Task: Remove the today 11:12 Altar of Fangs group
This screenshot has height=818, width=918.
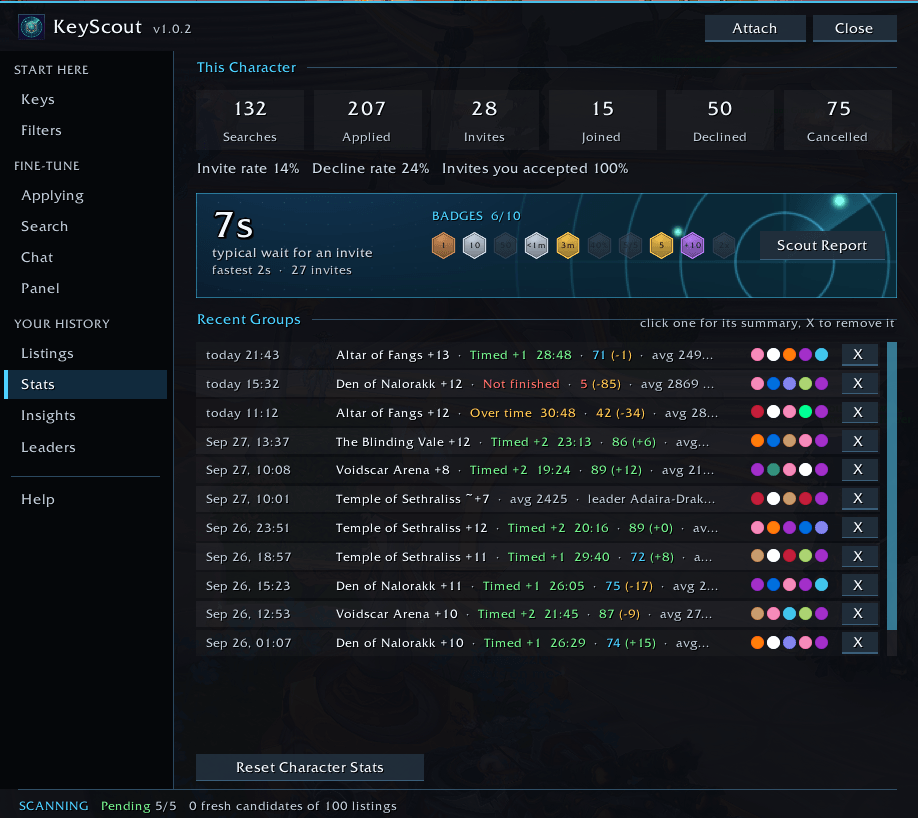Action: coord(859,412)
